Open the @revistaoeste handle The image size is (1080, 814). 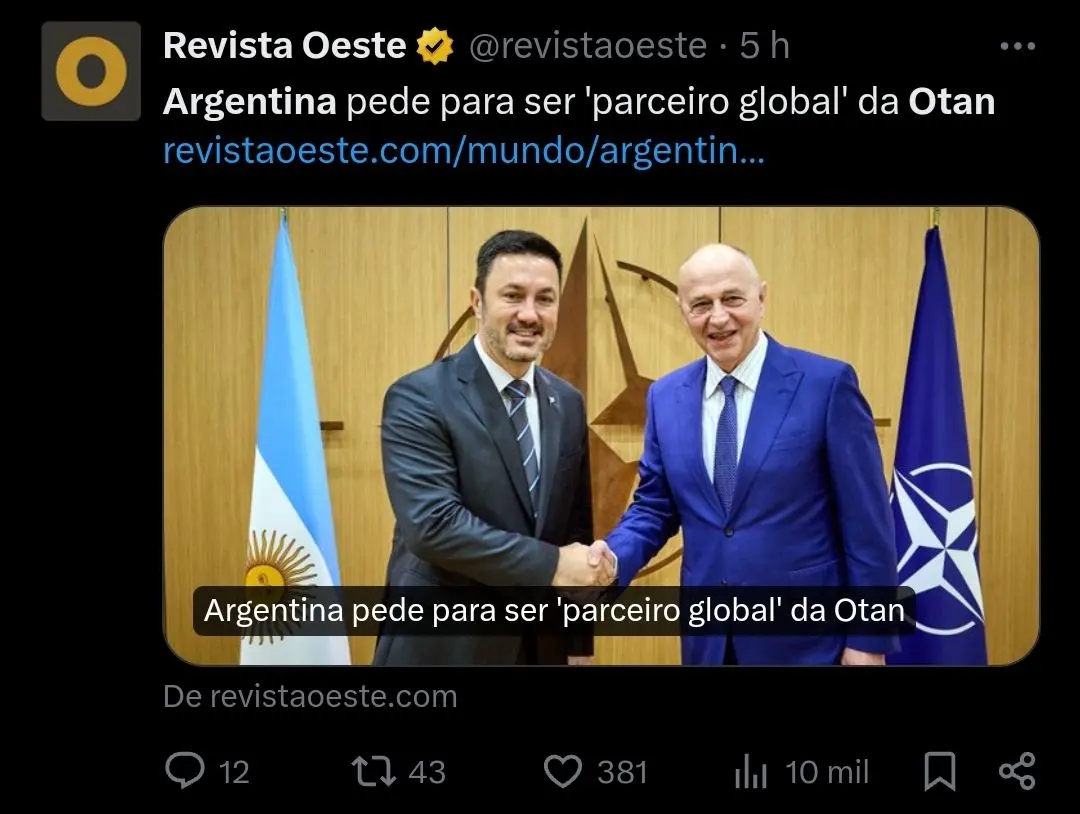pyautogui.click(x=588, y=46)
